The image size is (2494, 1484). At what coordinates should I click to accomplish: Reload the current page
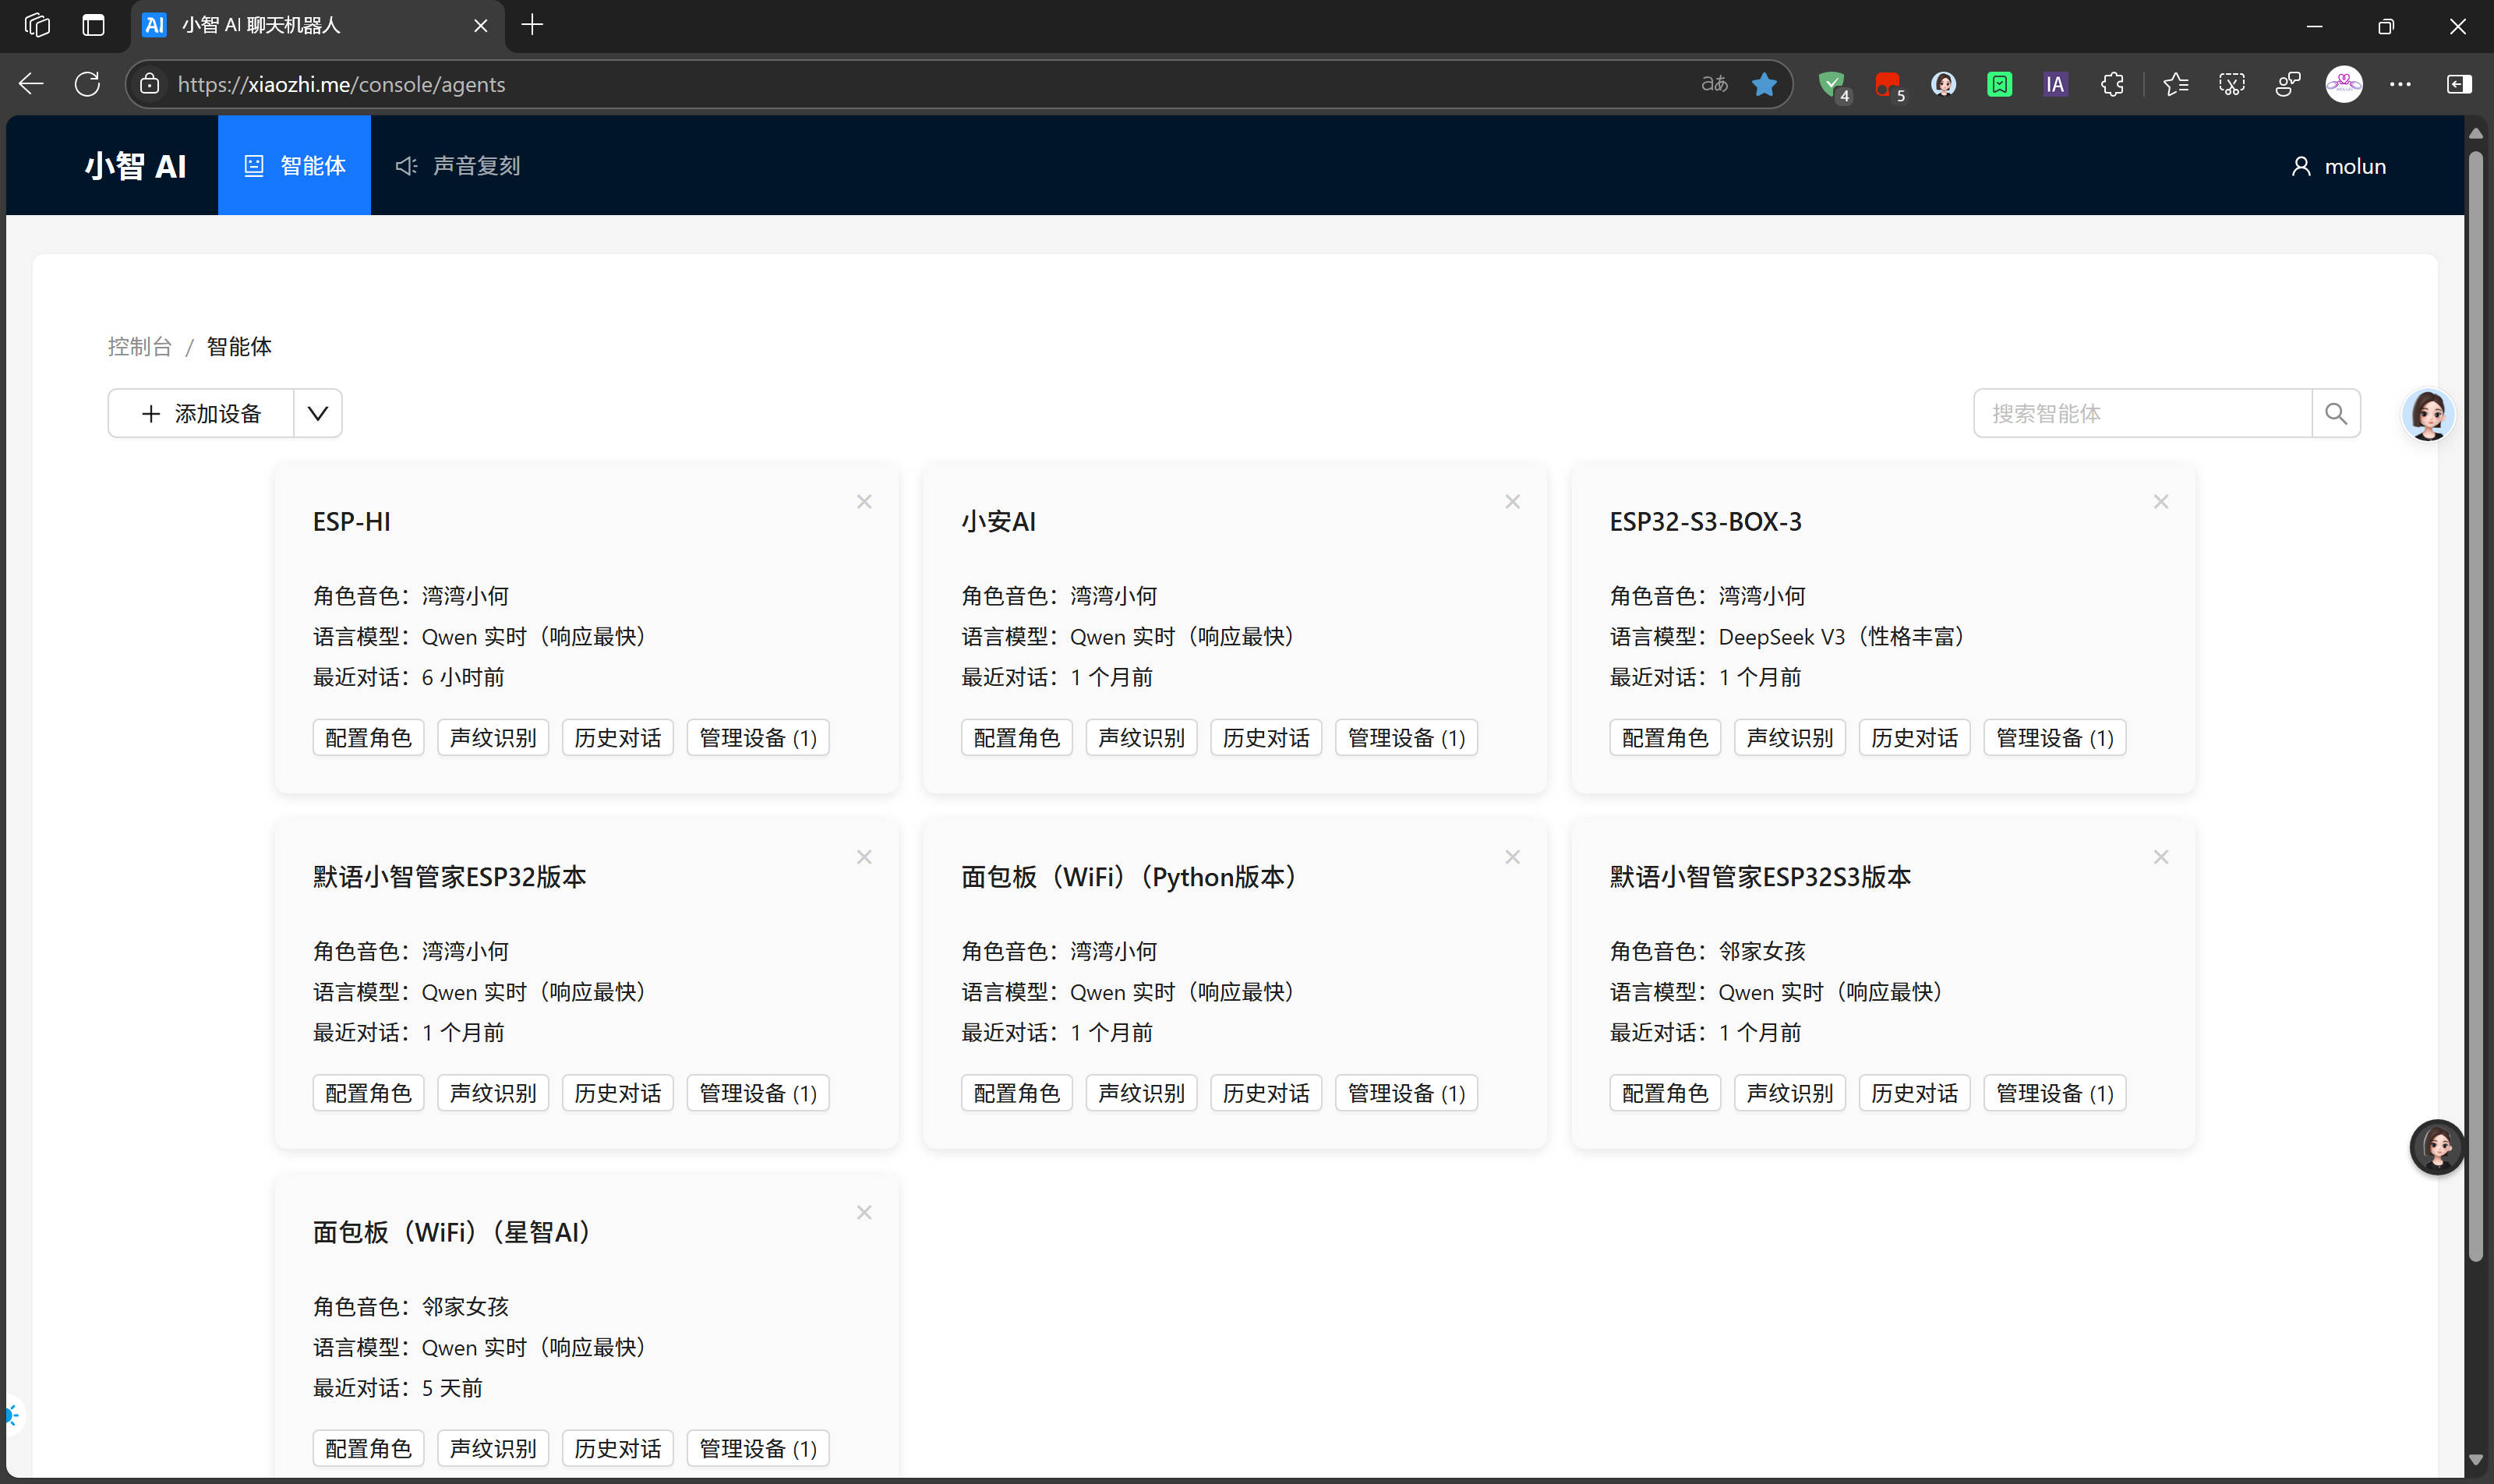(88, 84)
